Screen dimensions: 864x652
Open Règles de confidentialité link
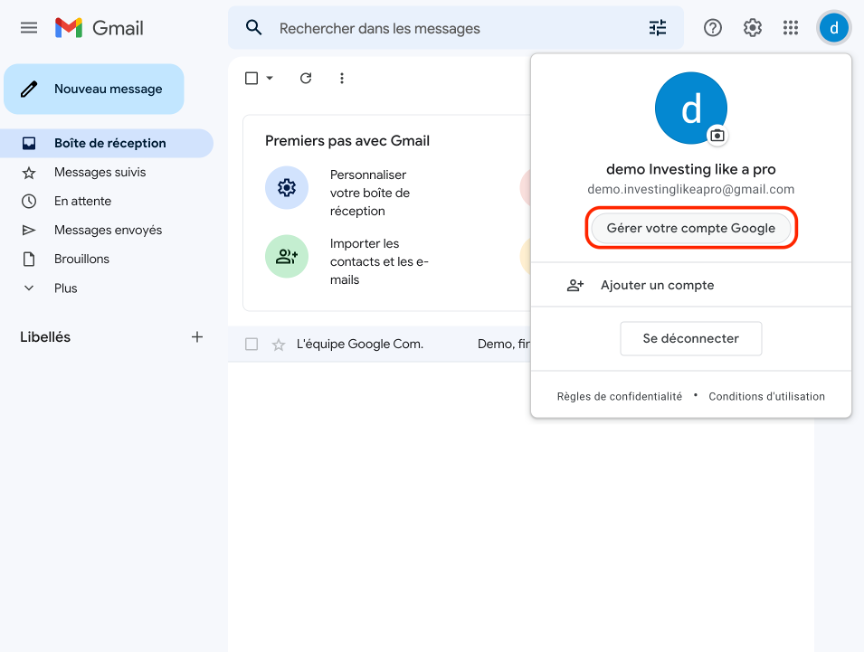click(619, 396)
